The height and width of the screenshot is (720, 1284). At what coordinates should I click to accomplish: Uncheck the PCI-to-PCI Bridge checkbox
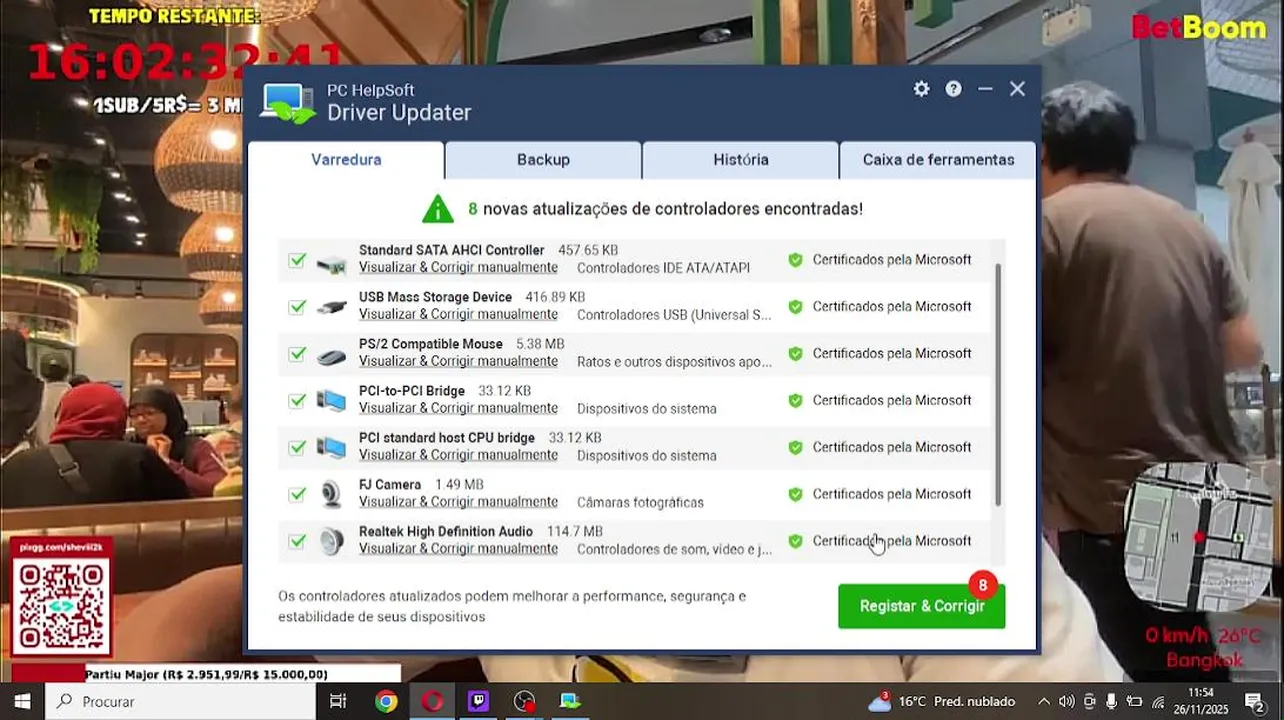297,401
